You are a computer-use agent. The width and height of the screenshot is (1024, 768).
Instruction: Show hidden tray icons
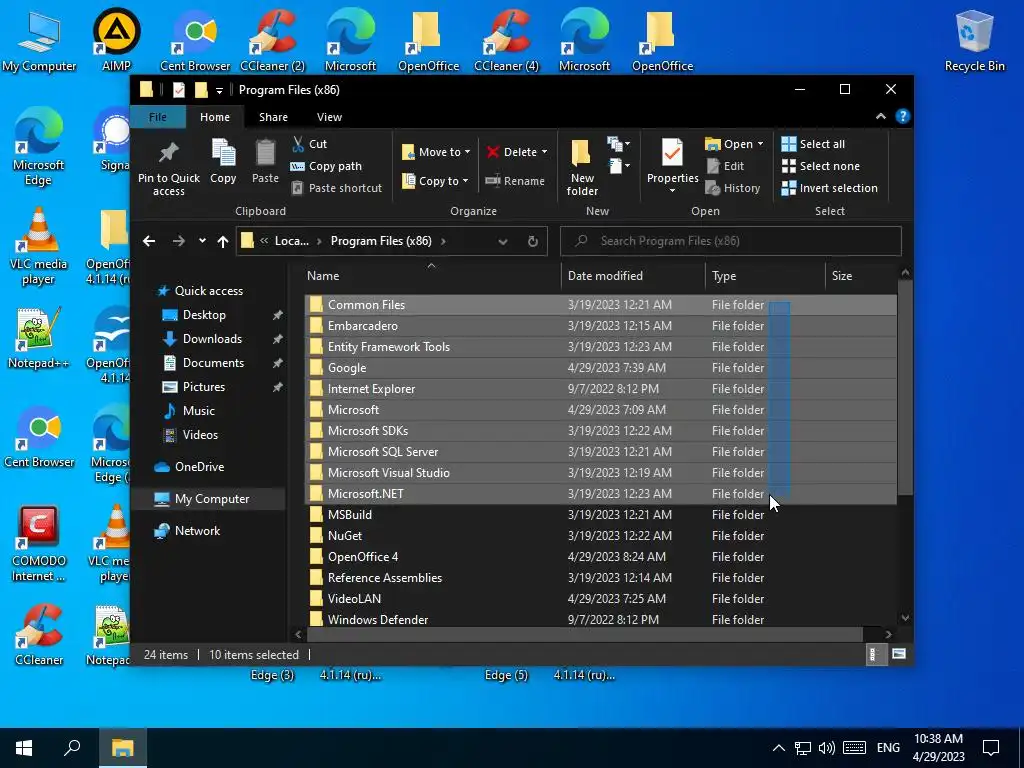coord(778,748)
